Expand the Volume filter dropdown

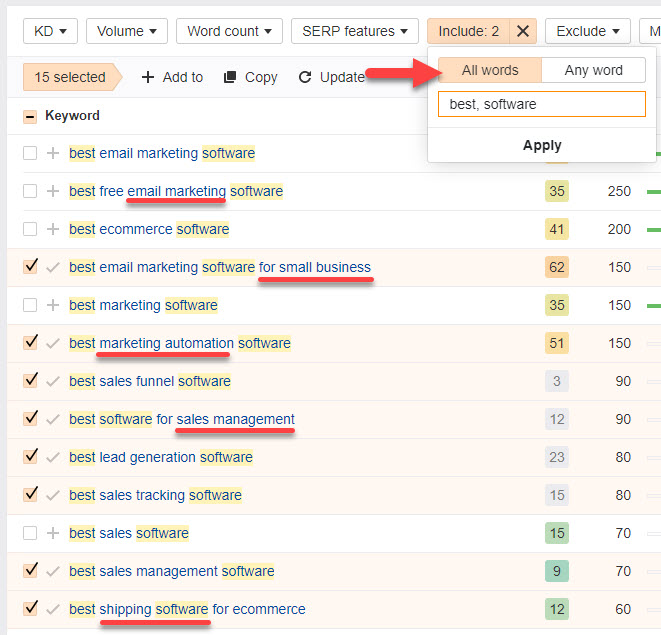126,31
